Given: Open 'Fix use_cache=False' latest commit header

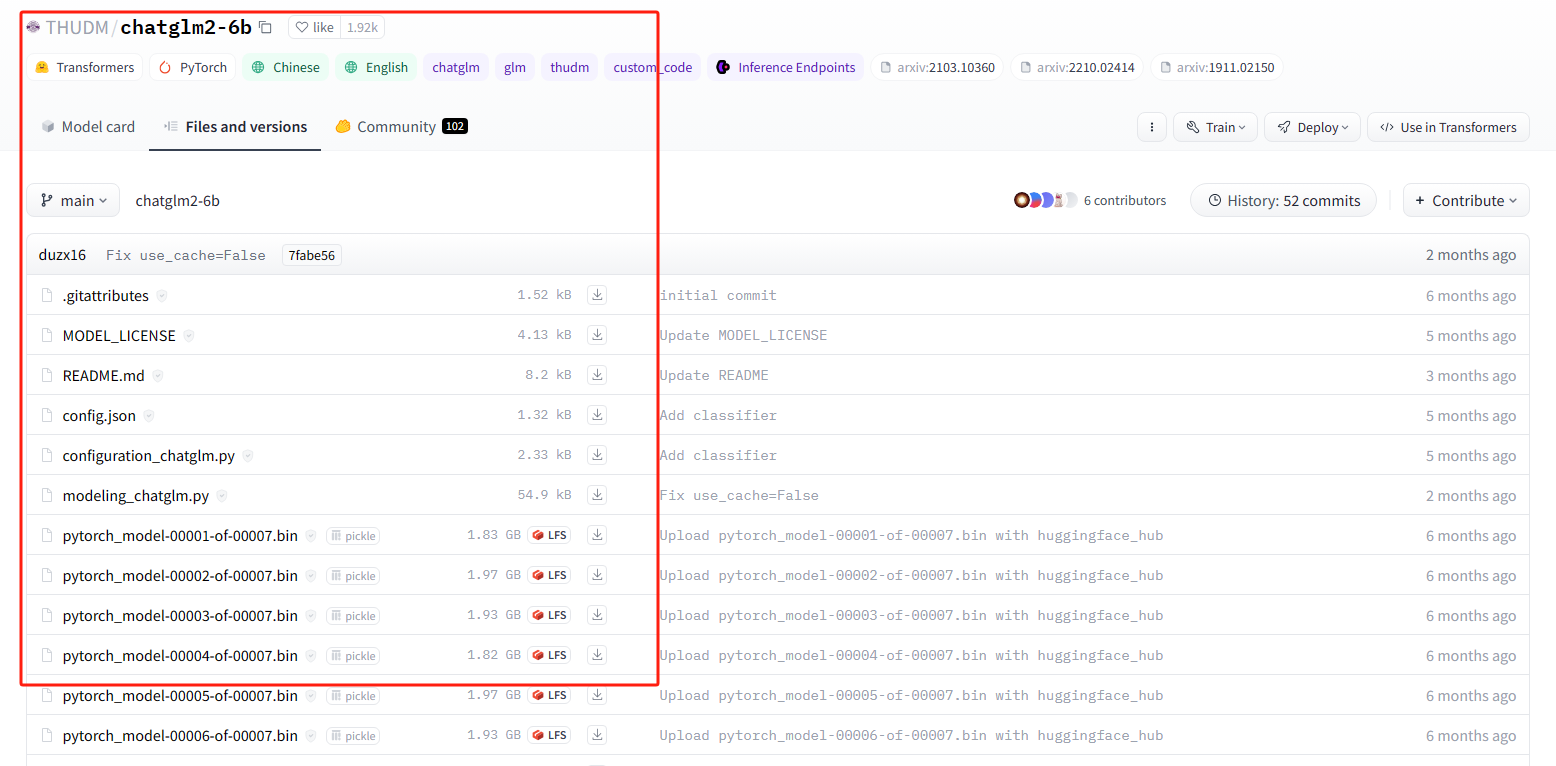Looking at the screenshot, I should click(186, 255).
